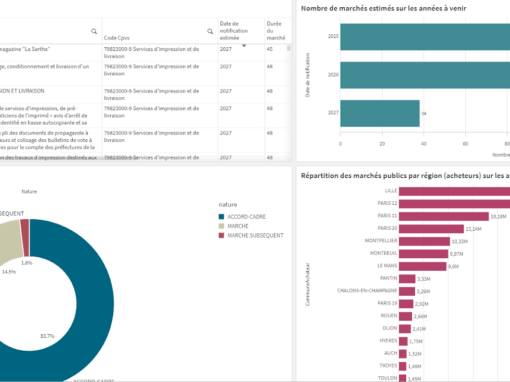Image resolution: width=510 pixels, height=382 pixels.
Task: Select the PARIS 20 bar valued 13,14M
Action: pos(431,229)
